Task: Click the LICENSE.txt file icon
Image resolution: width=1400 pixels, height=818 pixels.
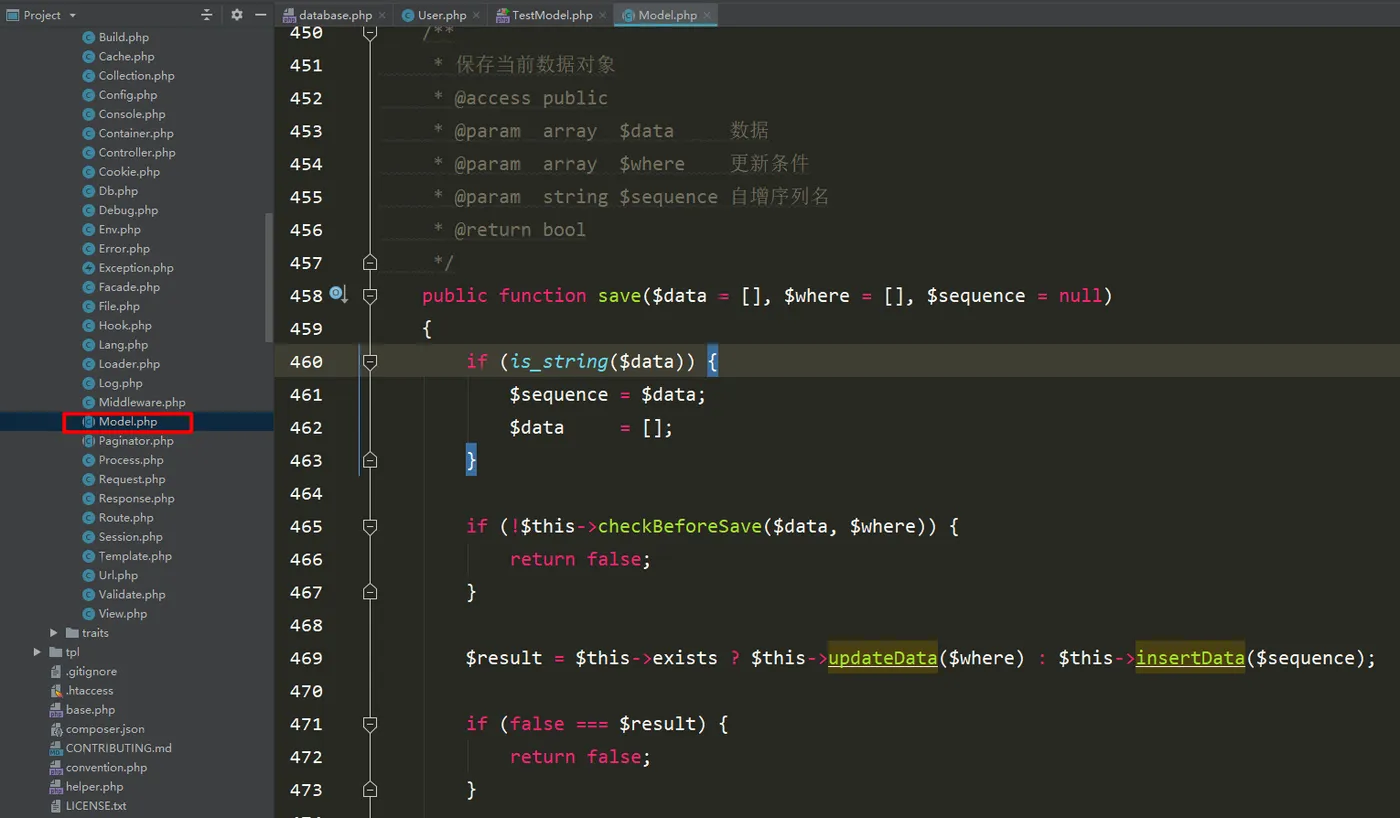Action: coord(56,806)
